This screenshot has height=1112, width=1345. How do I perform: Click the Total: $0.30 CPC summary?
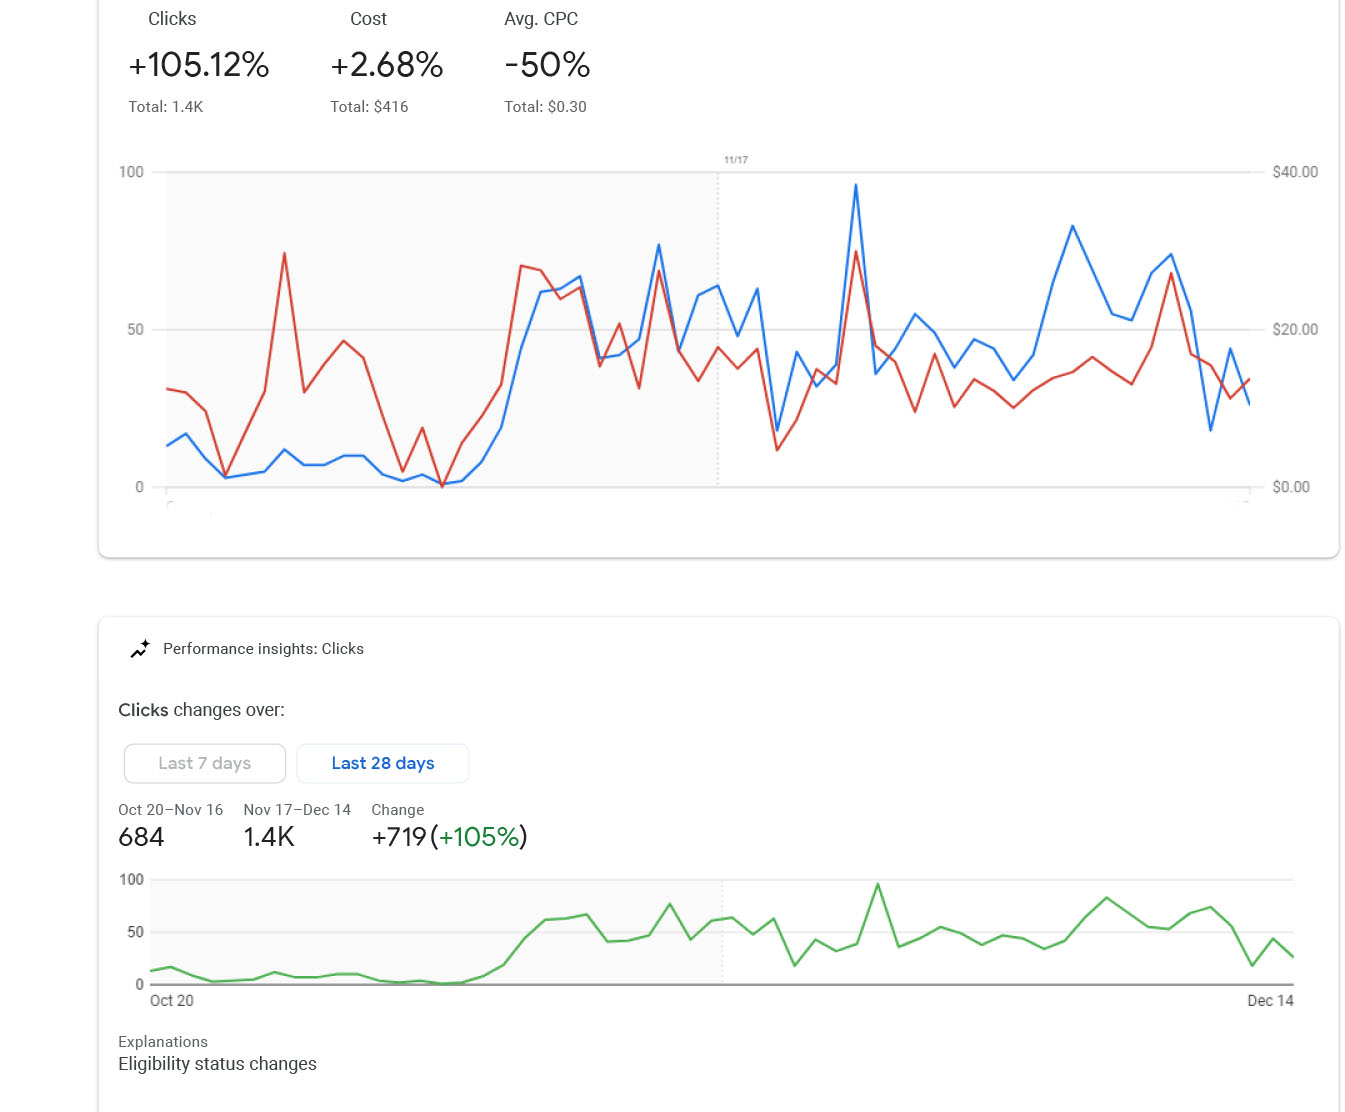click(545, 107)
